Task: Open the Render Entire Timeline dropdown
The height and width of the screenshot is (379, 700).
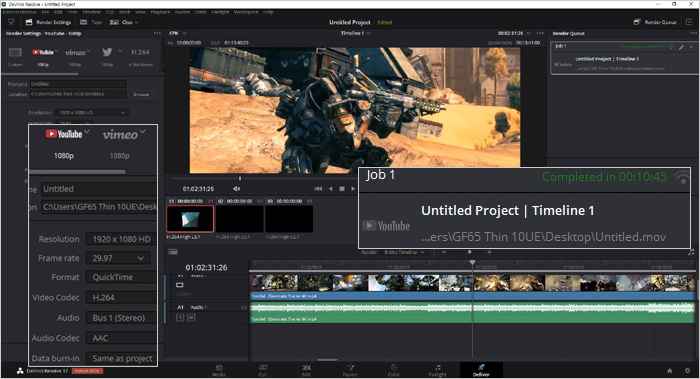Action: pyautogui.click(x=404, y=252)
